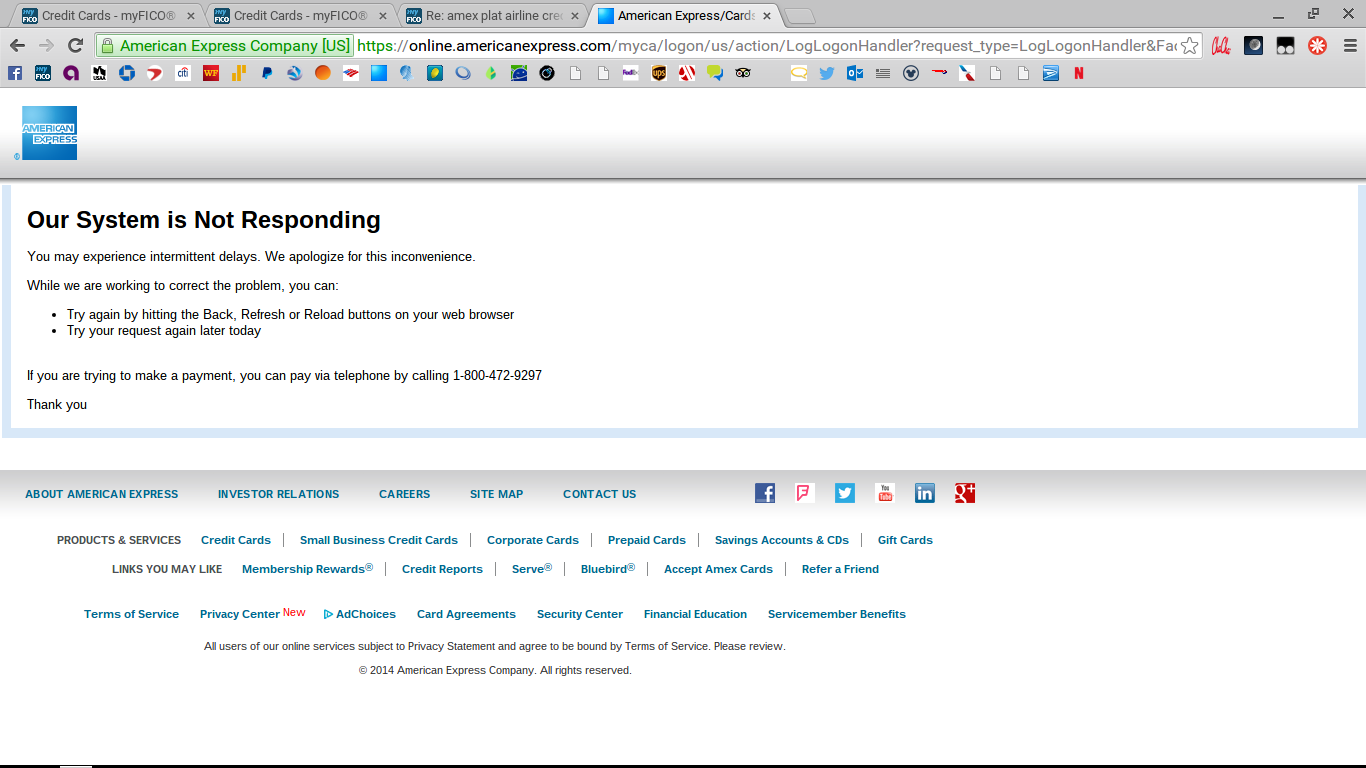Open the Corporate Cards link
Viewport: 1366px width, 768px height.
(533, 540)
